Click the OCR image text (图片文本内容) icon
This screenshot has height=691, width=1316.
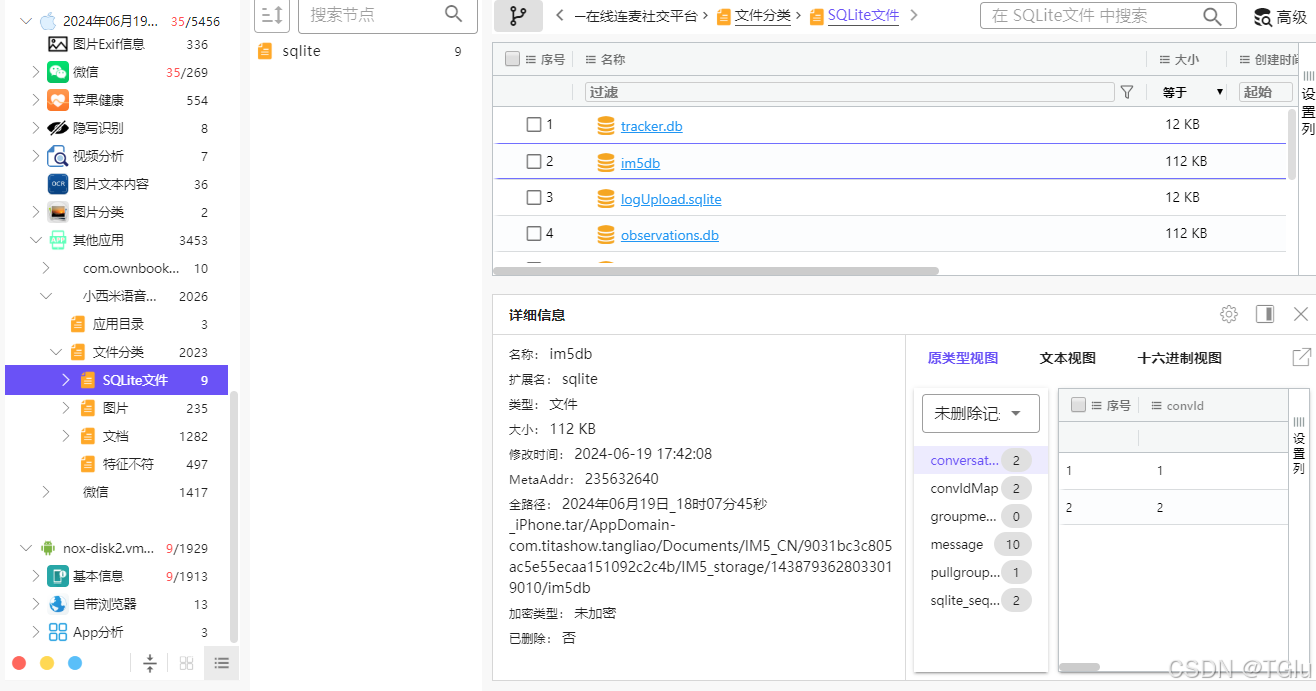tap(57, 184)
